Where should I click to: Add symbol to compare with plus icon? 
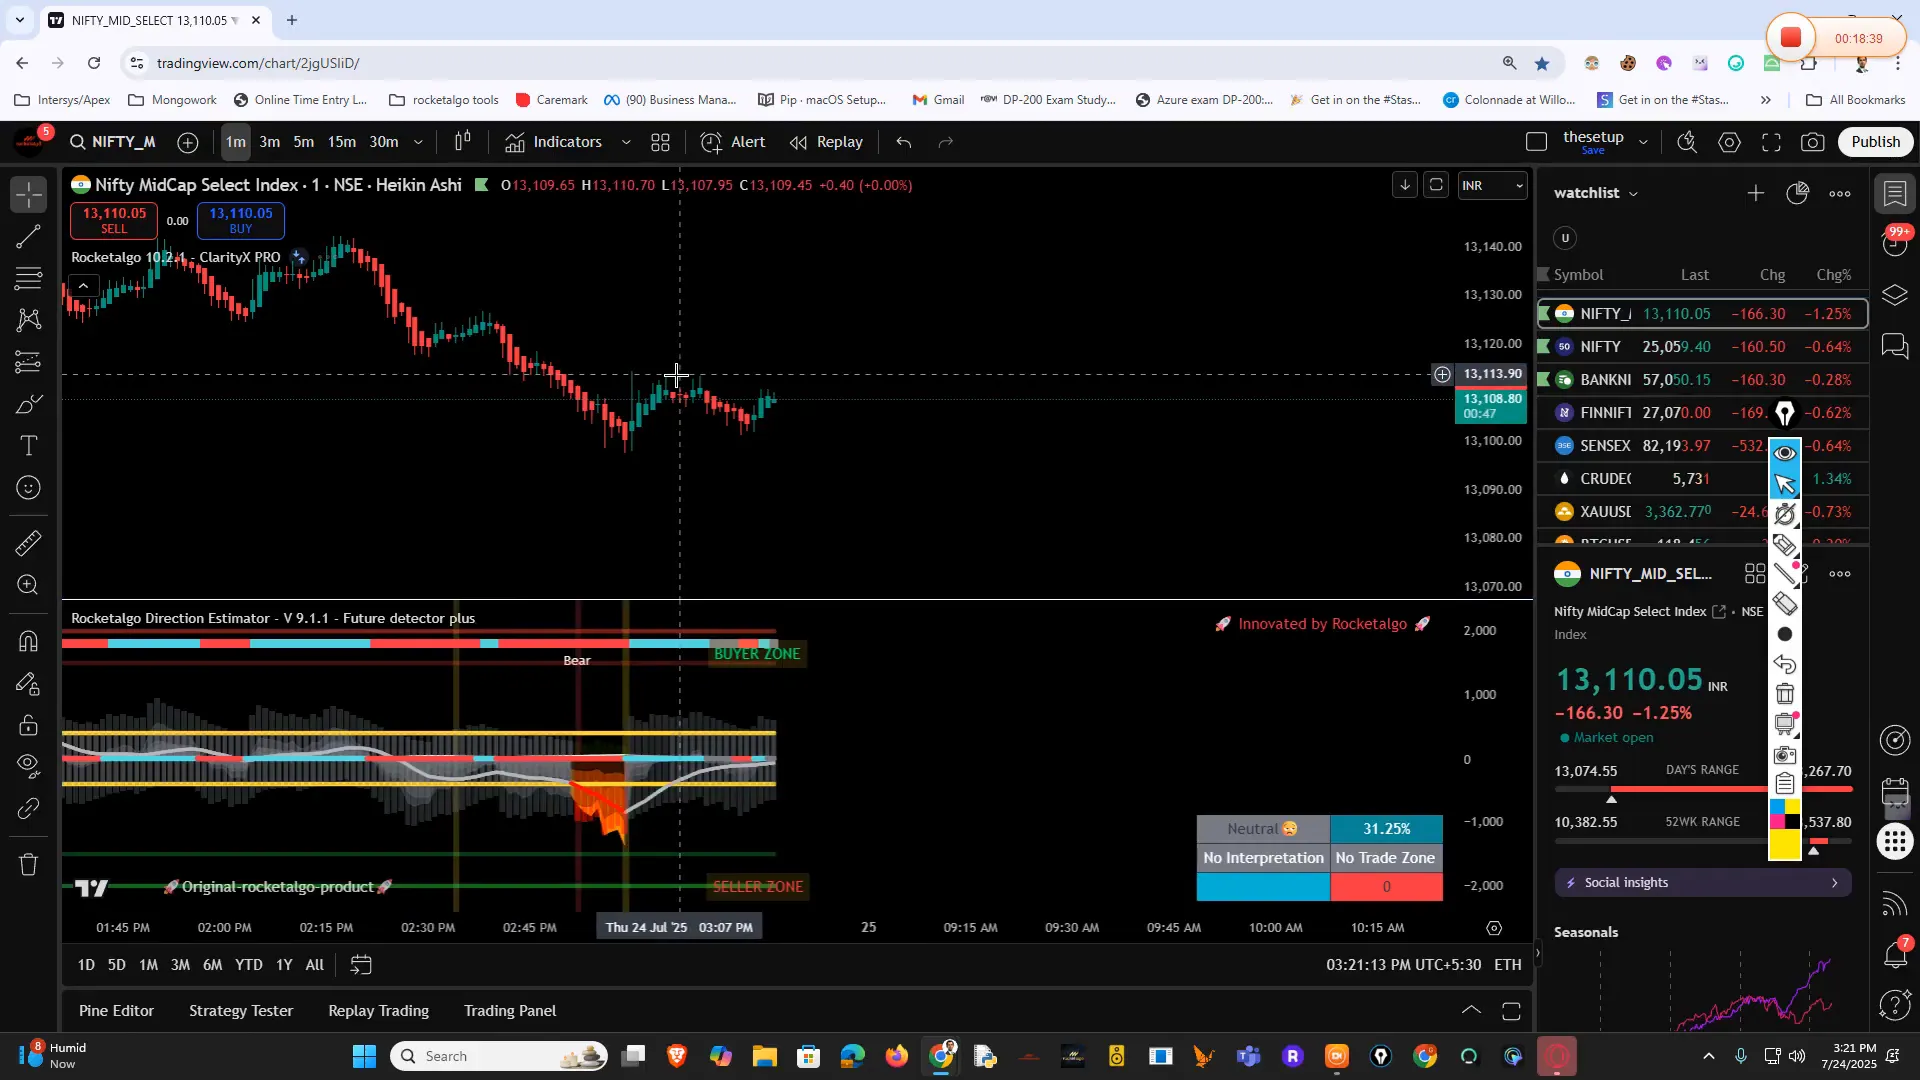click(187, 142)
